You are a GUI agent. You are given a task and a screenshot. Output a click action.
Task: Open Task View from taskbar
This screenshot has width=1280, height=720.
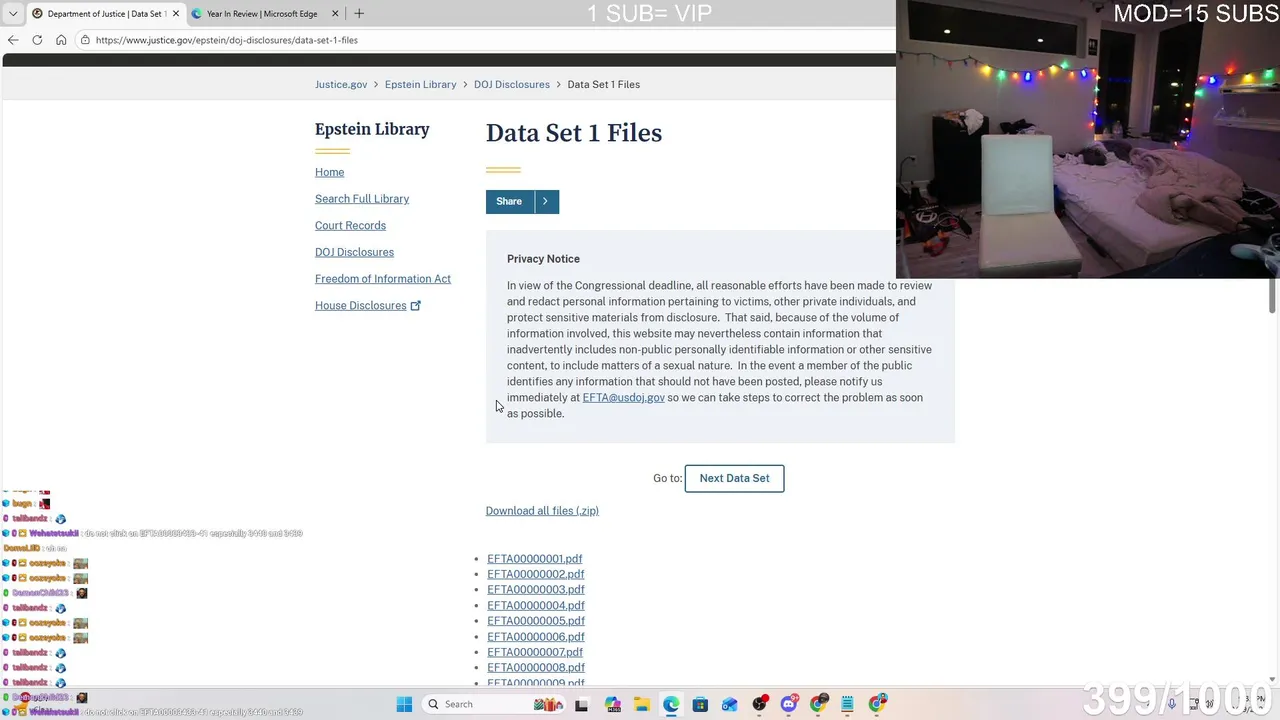(581, 704)
